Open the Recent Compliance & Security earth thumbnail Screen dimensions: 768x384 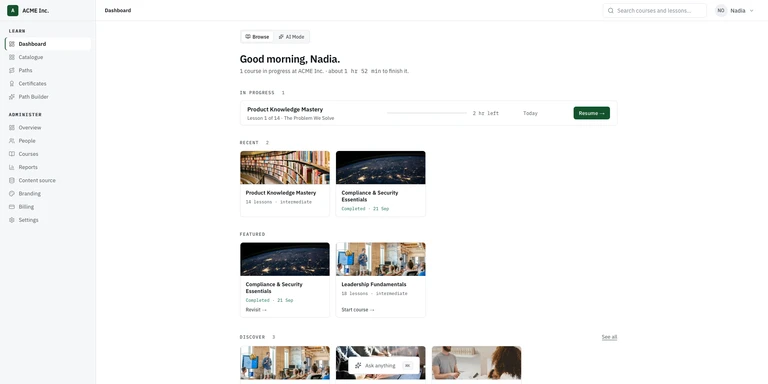click(381, 168)
